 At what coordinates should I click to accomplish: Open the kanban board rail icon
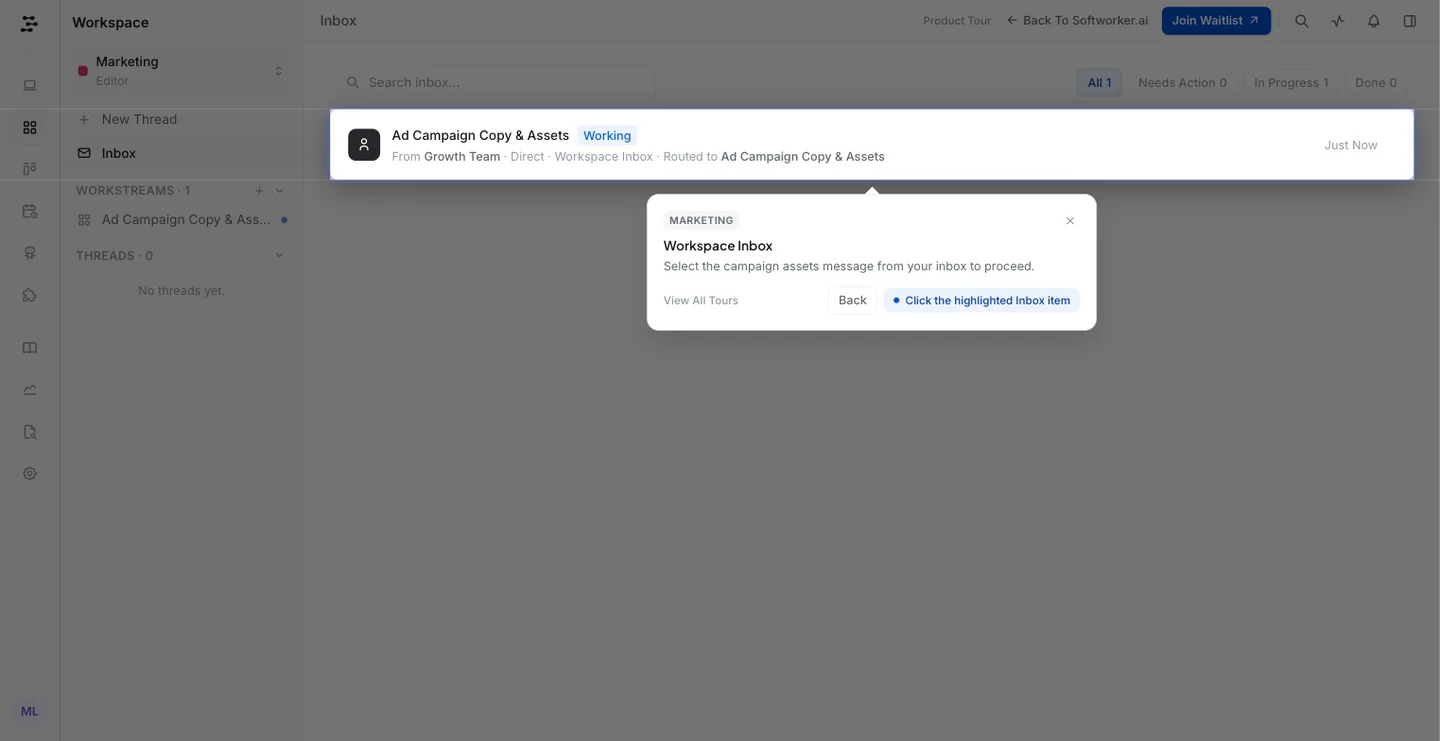pos(30,169)
